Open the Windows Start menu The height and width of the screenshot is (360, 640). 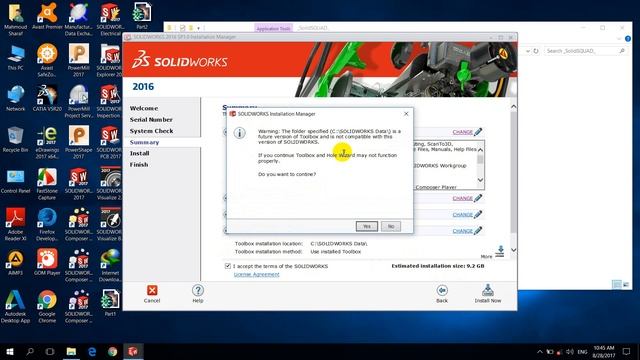(x=10, y=351)
